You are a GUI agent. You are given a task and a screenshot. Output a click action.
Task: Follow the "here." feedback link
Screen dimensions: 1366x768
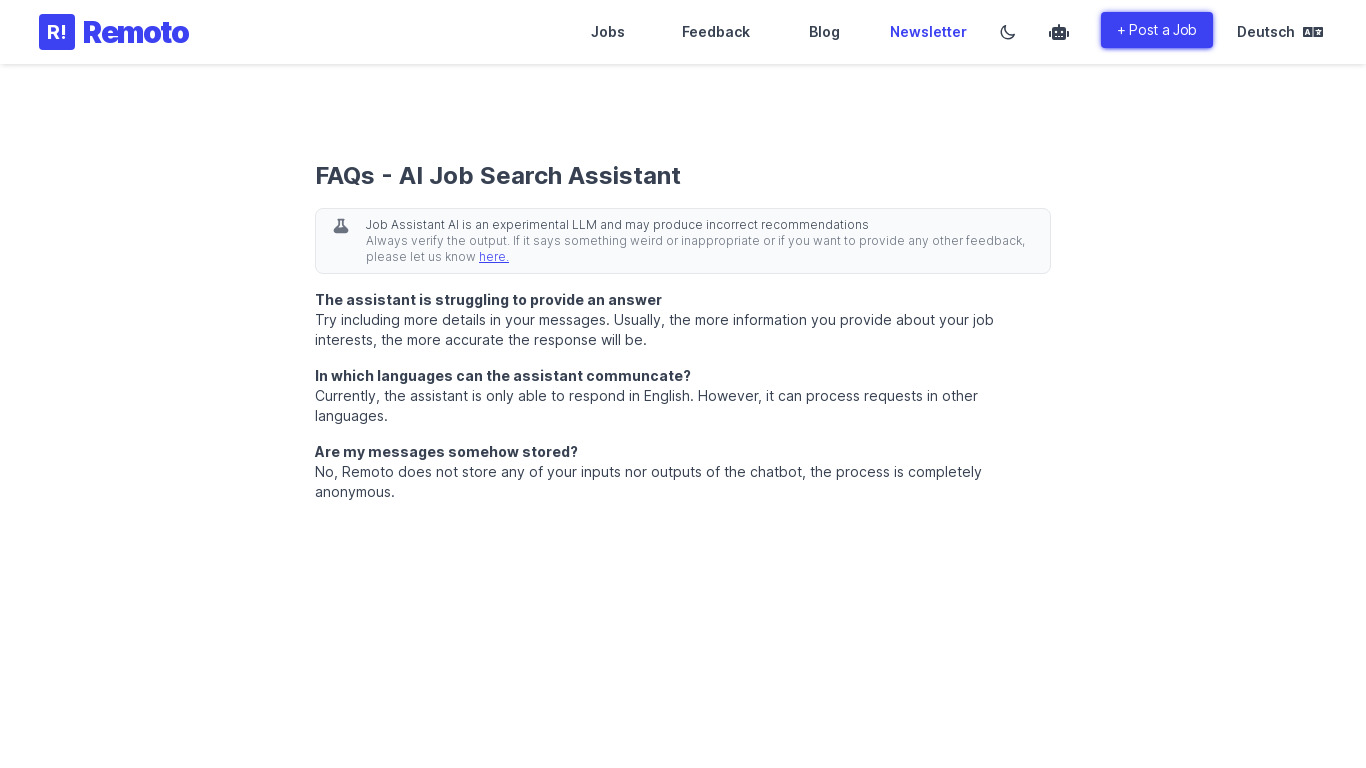pyautogui.click(x=493, y=257)
